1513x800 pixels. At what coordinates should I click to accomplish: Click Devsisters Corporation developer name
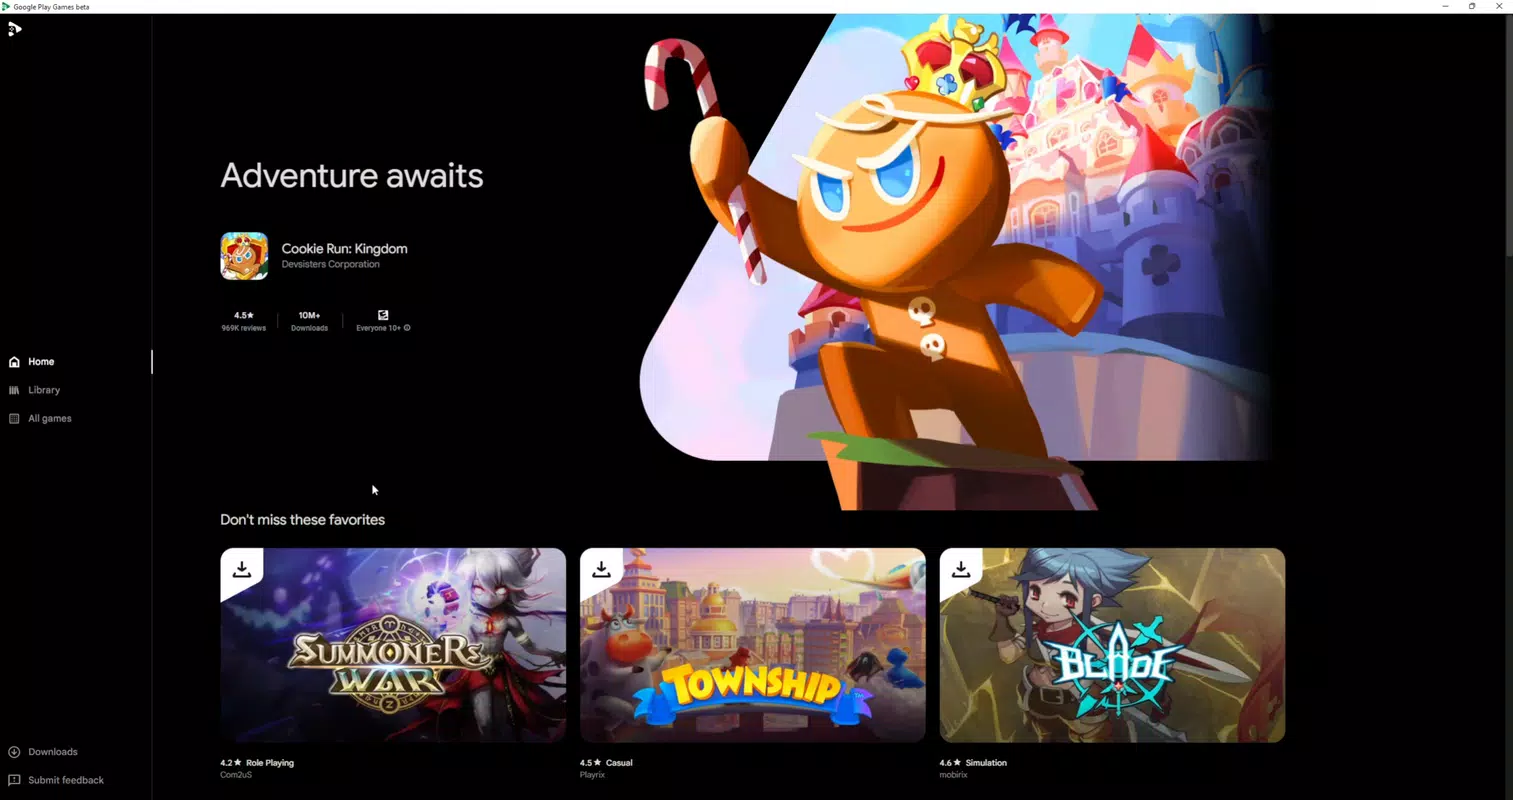330,265
